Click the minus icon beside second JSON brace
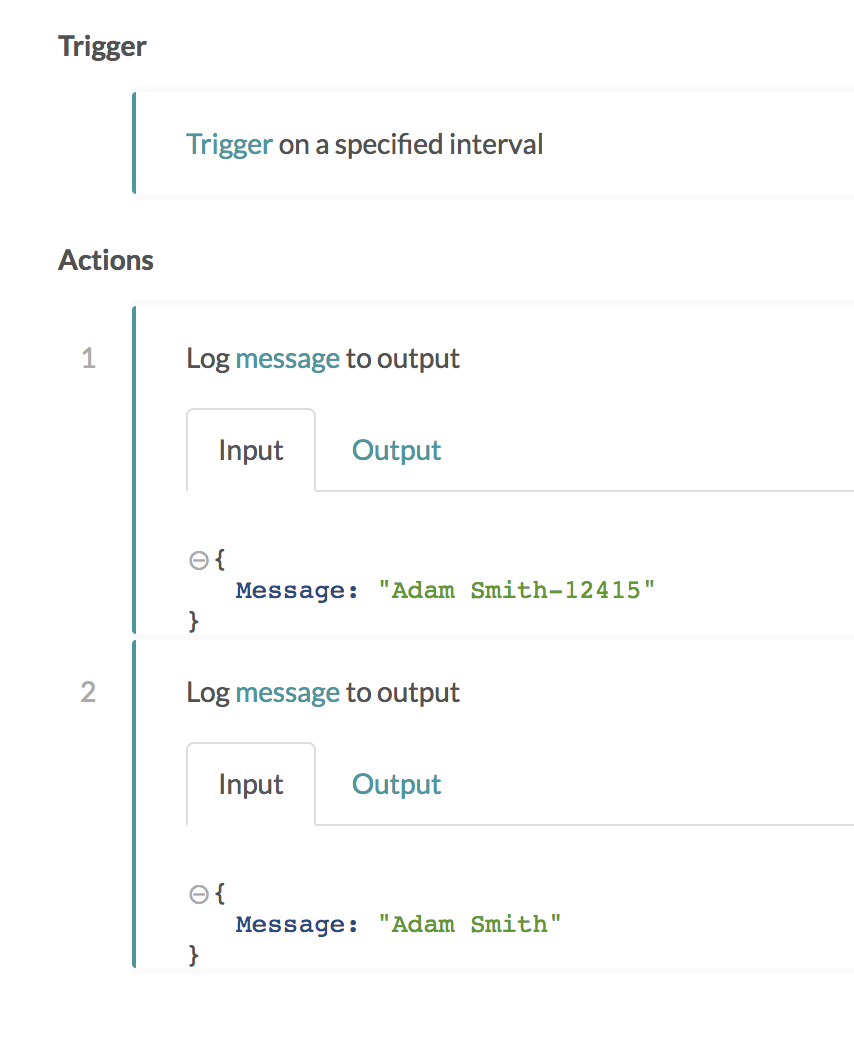 198,893
